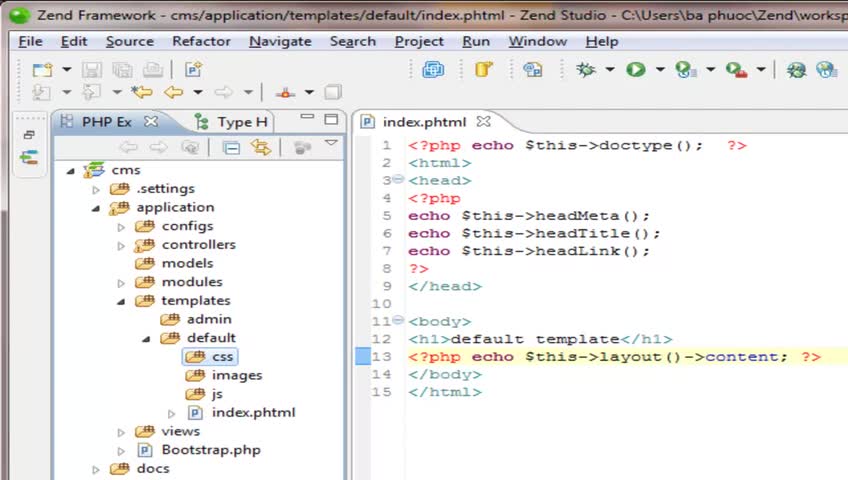Image resolution: width=848 pixels, height=480 pixels.
Task: Open the Help menu
Action: pos(601,42)
